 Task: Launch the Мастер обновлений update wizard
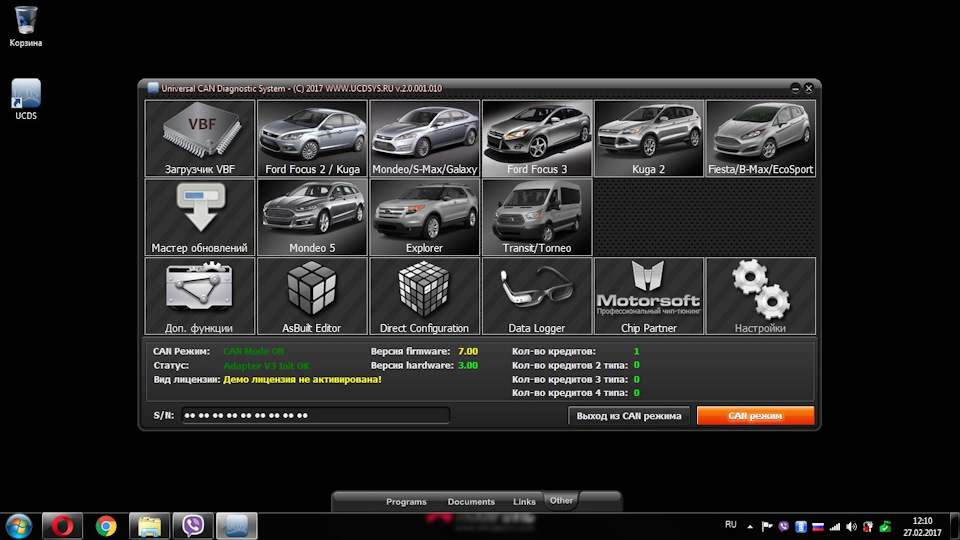click(x=200, y=217)
